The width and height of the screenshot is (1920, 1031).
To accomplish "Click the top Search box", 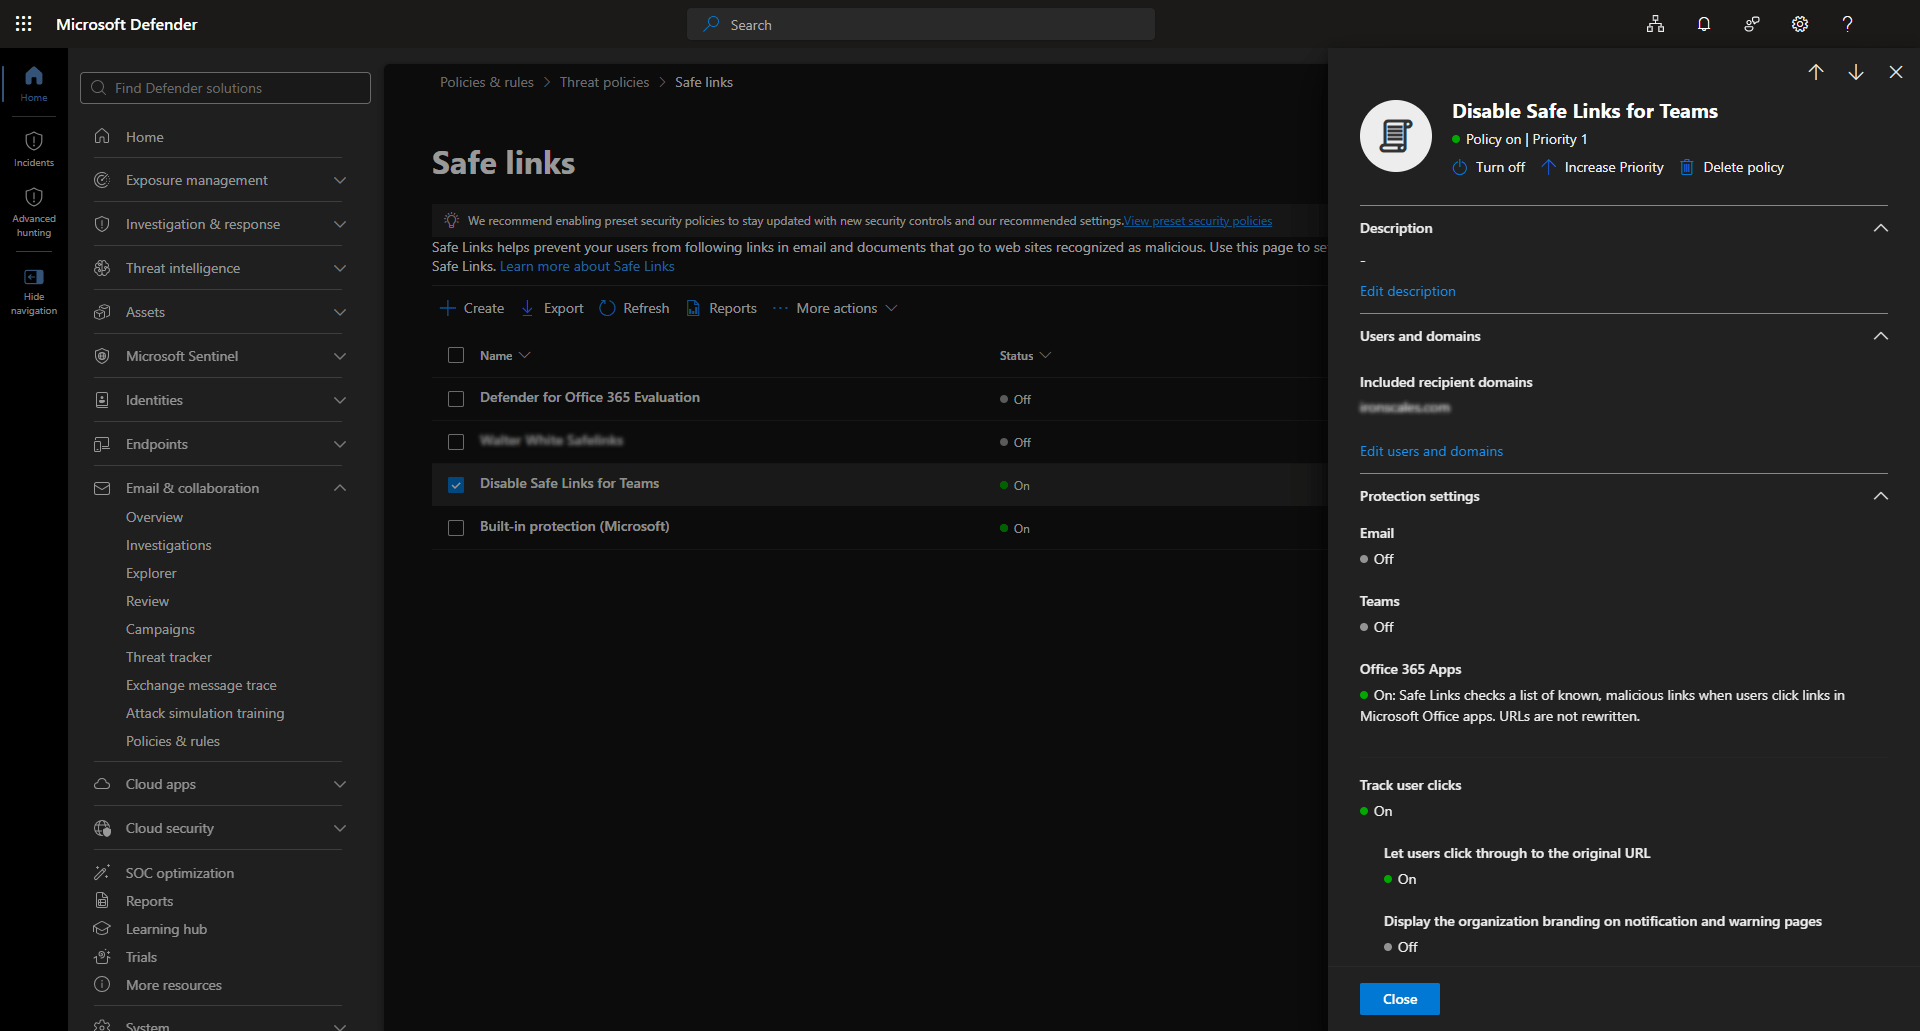I will click(921, 24).
